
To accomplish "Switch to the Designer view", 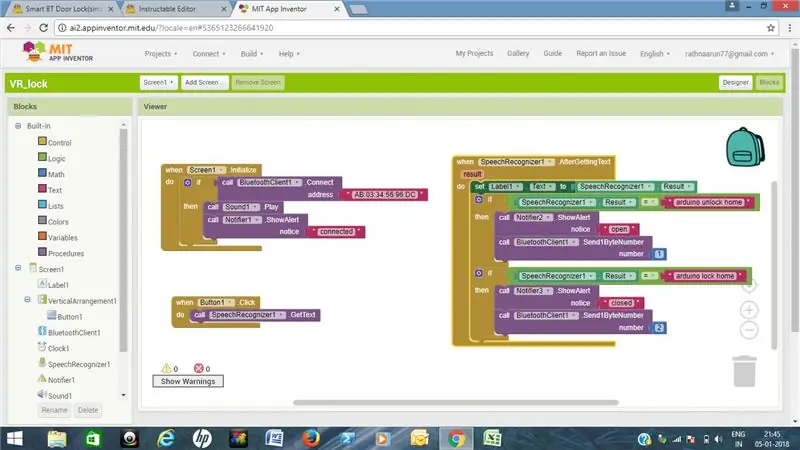I will pos(735,82).
